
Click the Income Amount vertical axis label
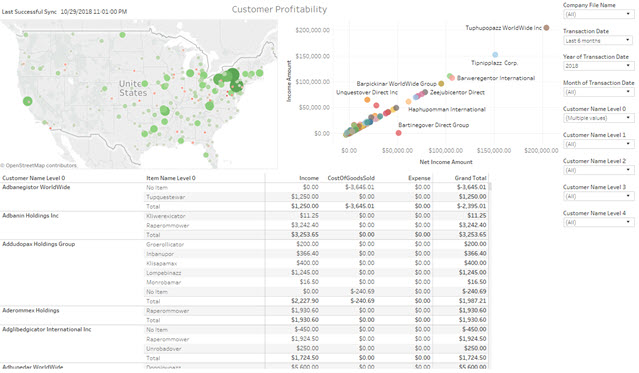289,81
